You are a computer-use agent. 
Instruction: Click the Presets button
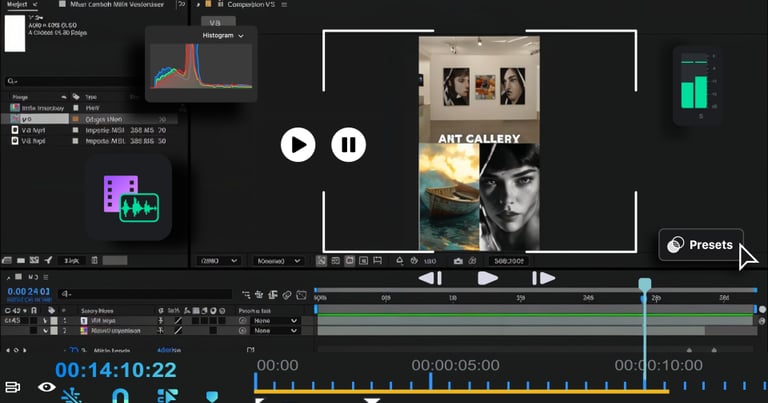[x=701, y=244]
